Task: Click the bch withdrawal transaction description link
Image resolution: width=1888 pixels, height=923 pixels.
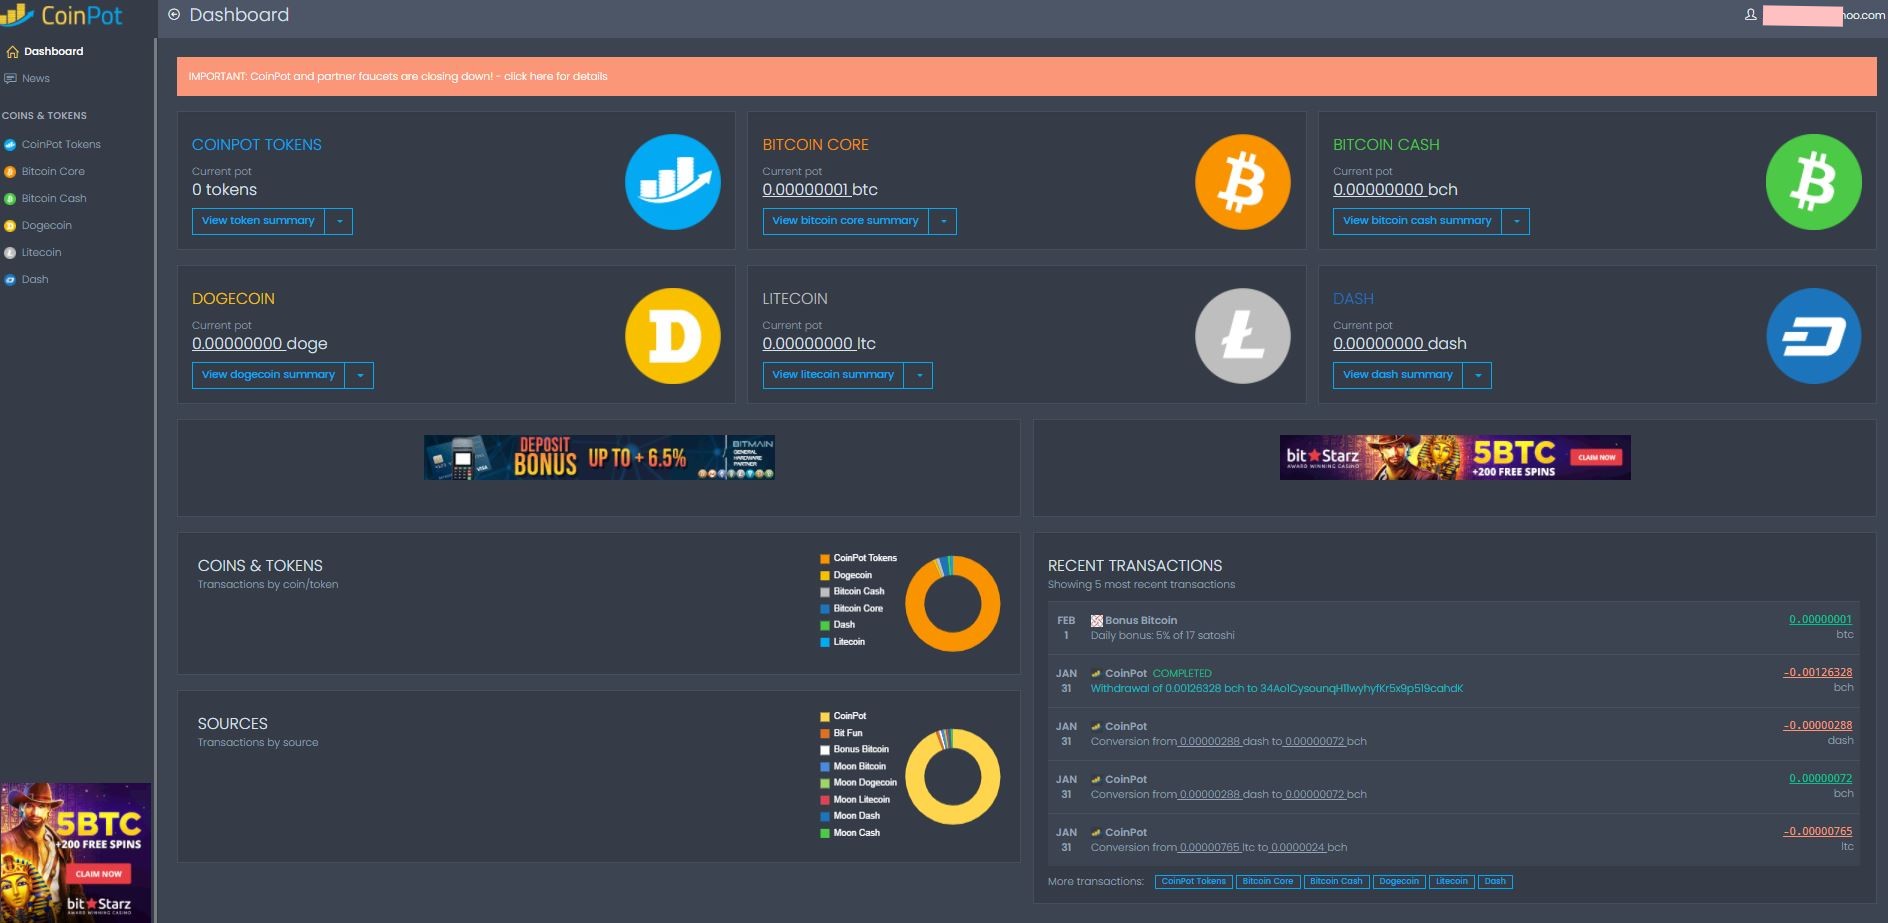Action: point(1277,689)
